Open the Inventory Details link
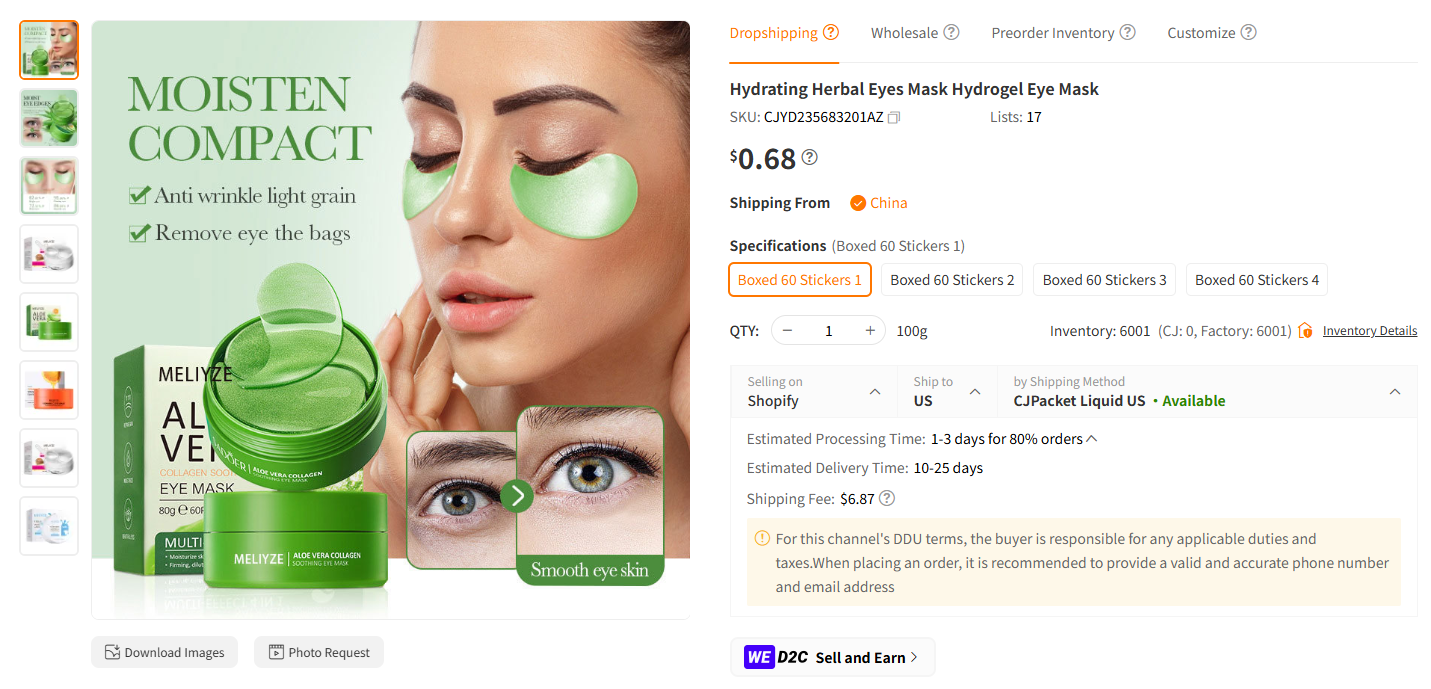The image size is (1431, 689). pos(1369,330)
